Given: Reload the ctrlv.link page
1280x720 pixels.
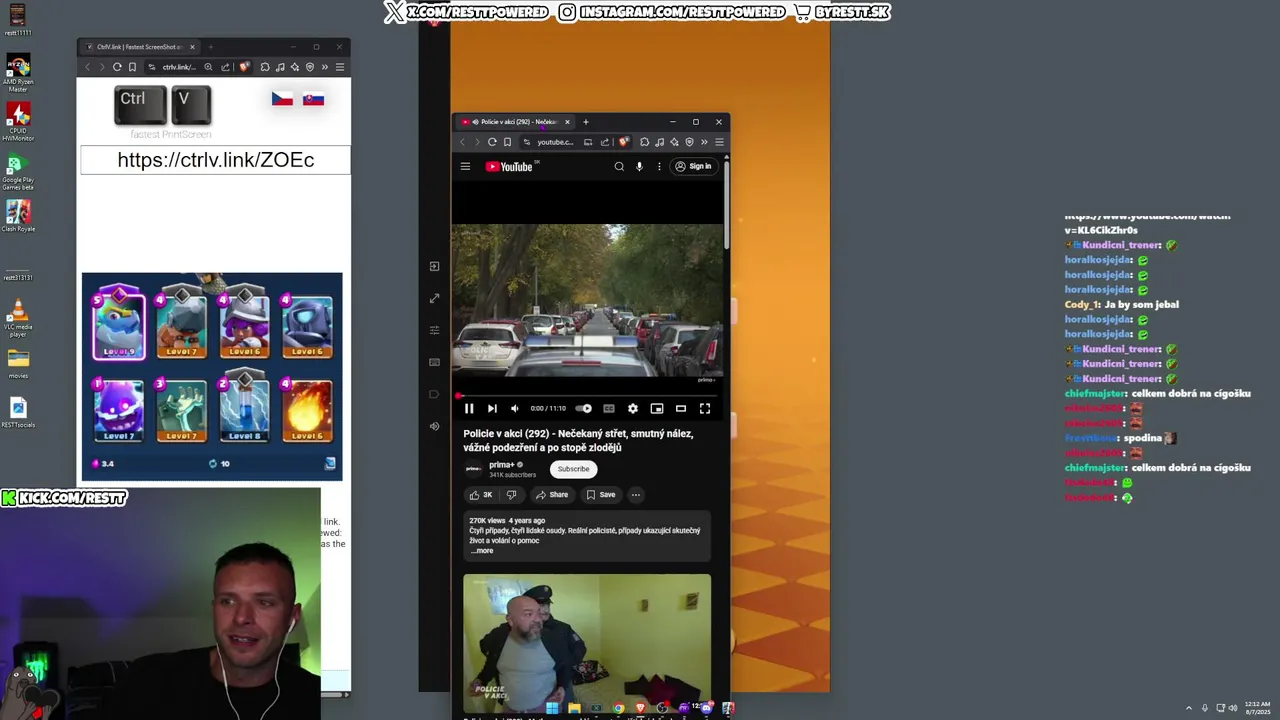Looking at the screenshot, I should 117,67.
